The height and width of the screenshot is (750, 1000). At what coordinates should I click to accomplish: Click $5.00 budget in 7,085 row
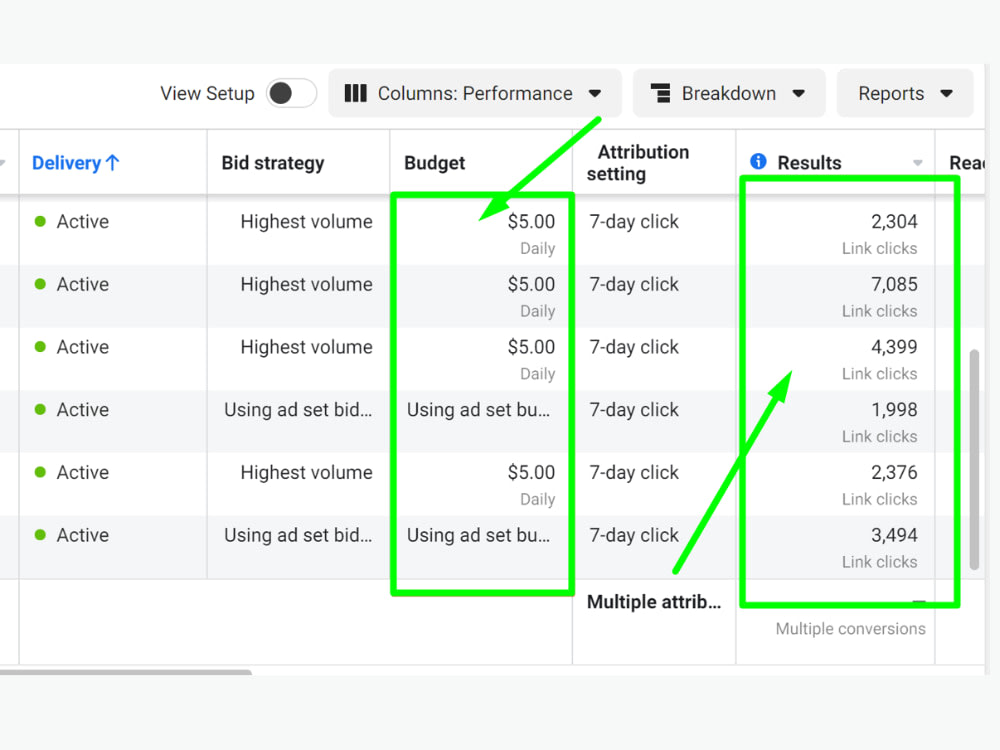pyautogui.click(x=531, y=284)
